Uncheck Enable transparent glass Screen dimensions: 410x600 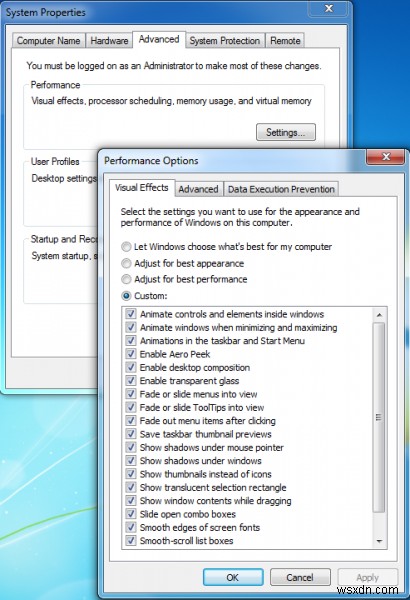pos(131,381)
